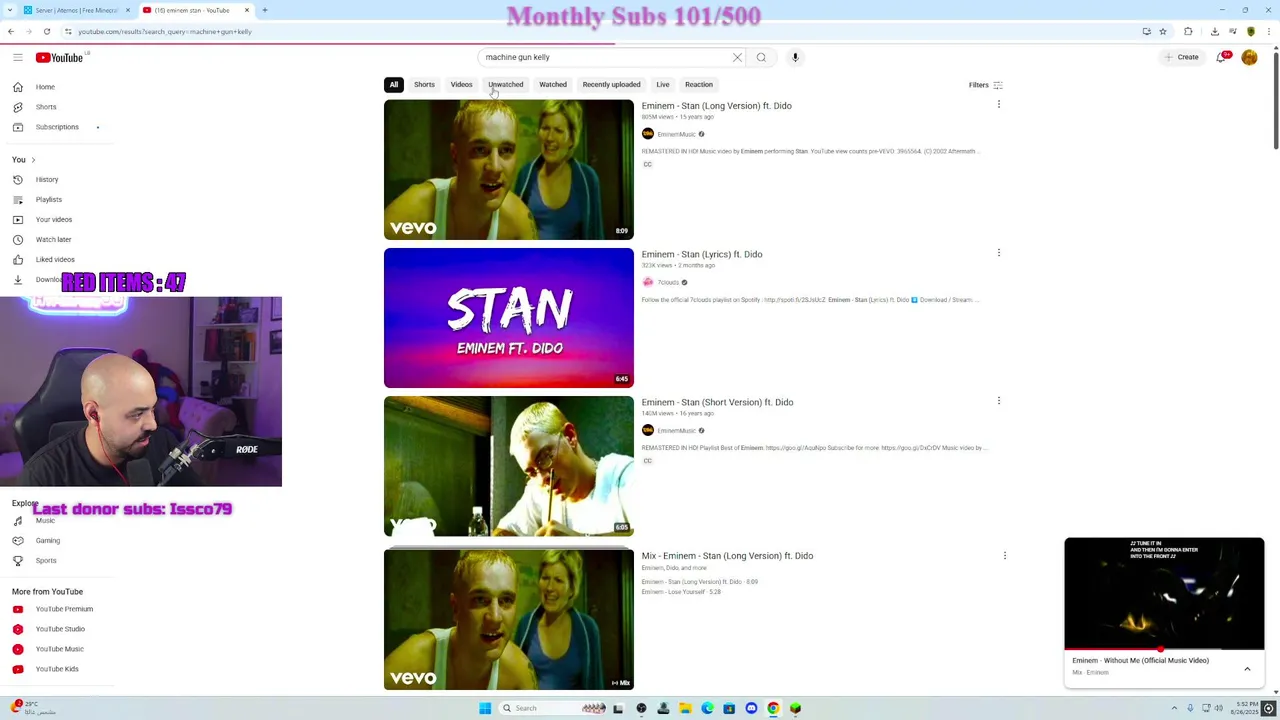Open the search Filters panel
This screenshot has height=720, width=1280.
coord(985,85)
